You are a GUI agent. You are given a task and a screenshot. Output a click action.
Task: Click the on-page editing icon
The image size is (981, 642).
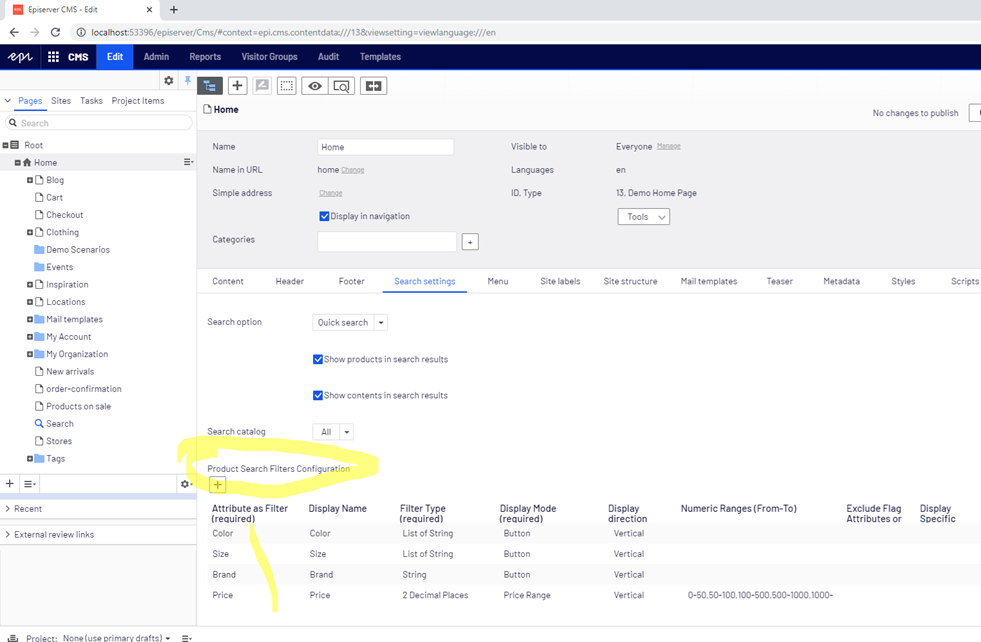(262, 86)
